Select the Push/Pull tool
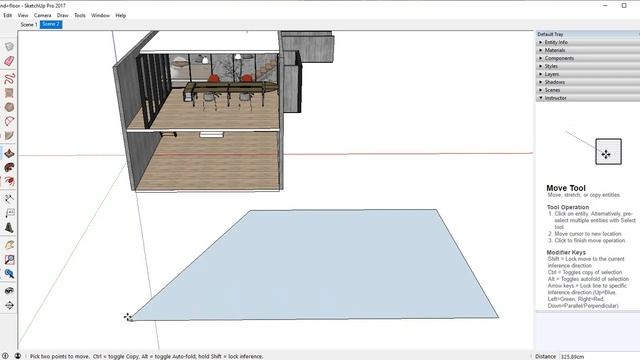The height and width of the screenshot is (360, 640). [9, 153]
